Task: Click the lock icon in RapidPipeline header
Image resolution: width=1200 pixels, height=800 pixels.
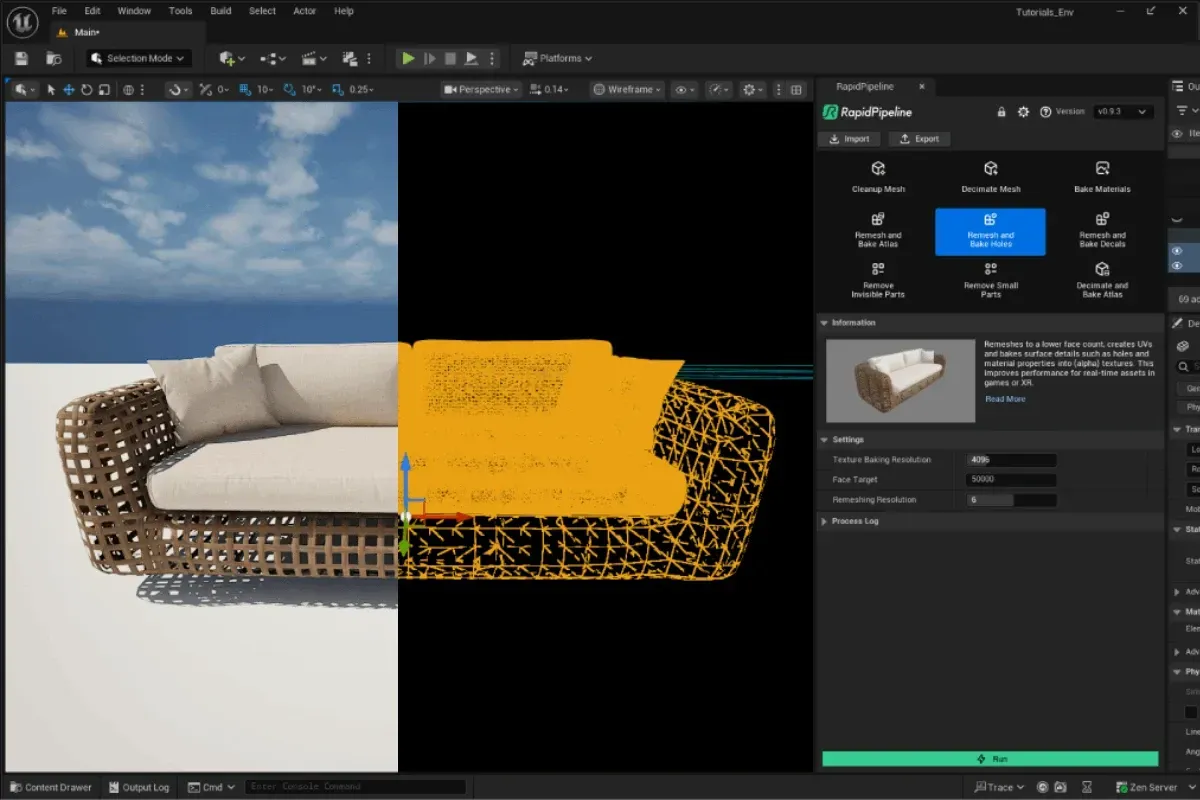Action: point(1001,112)
